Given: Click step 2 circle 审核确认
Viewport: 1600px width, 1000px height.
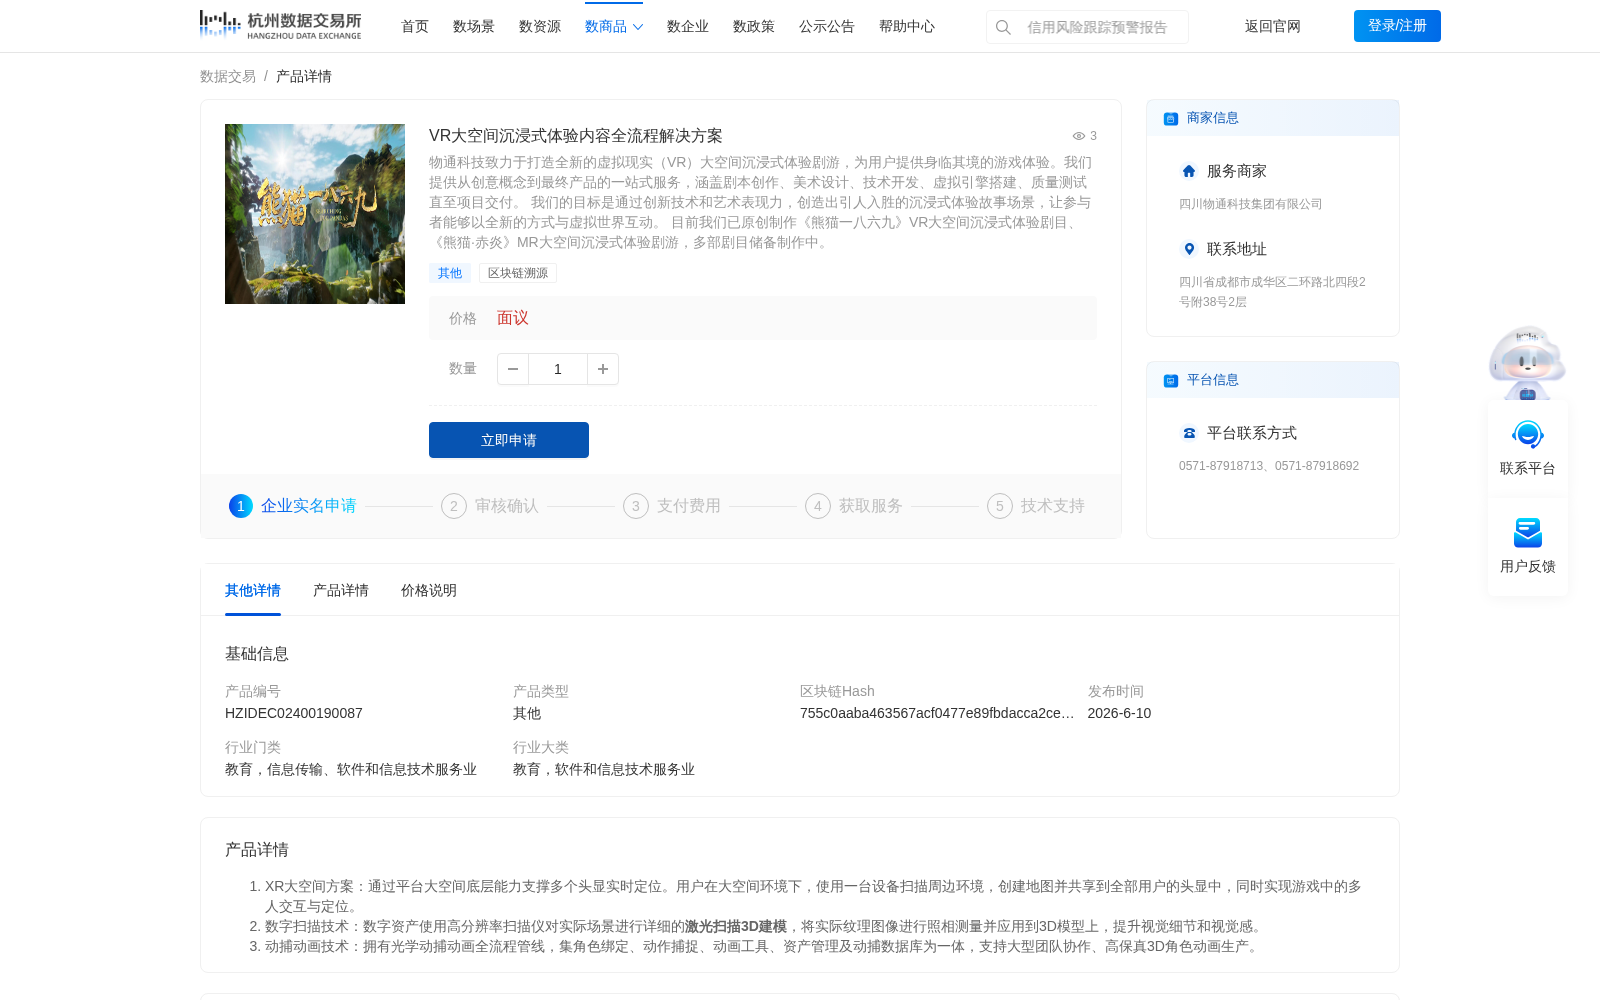Looking at the screenshot, I should pos(454,506).
